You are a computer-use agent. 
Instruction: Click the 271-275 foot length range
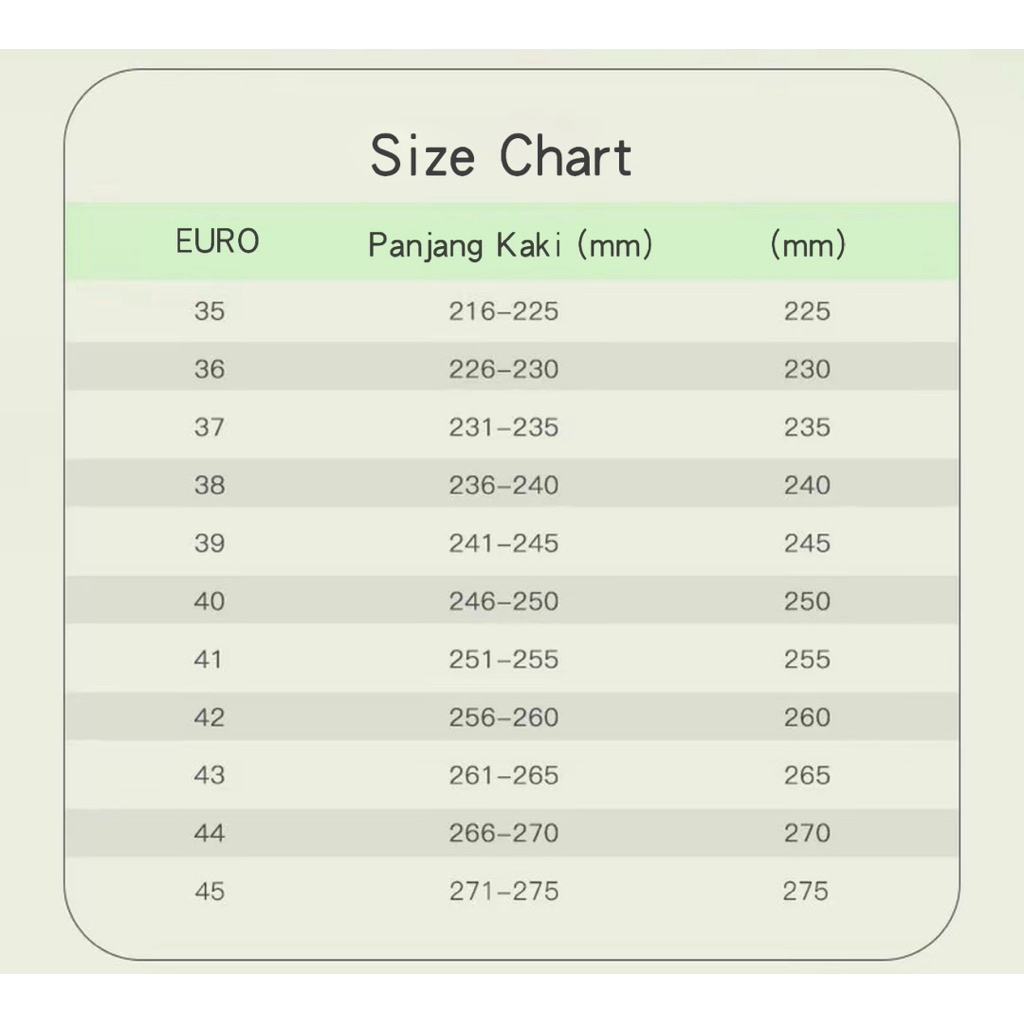tap(503, 892)
